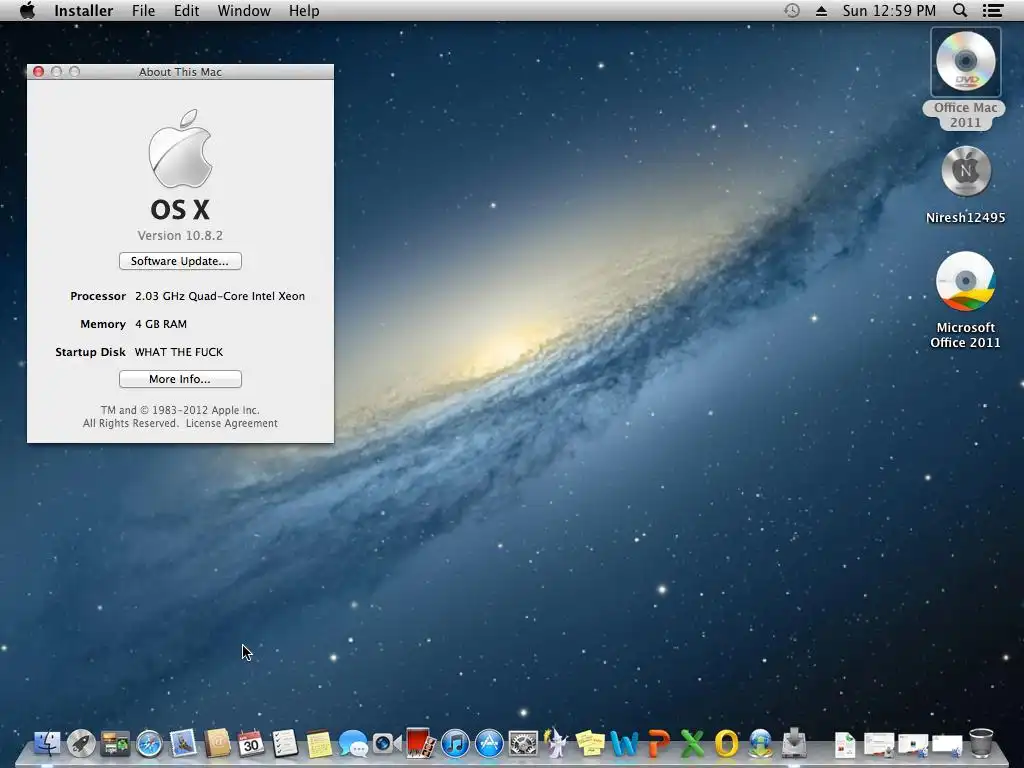Open the Help menu

click(x=304, y=11)
